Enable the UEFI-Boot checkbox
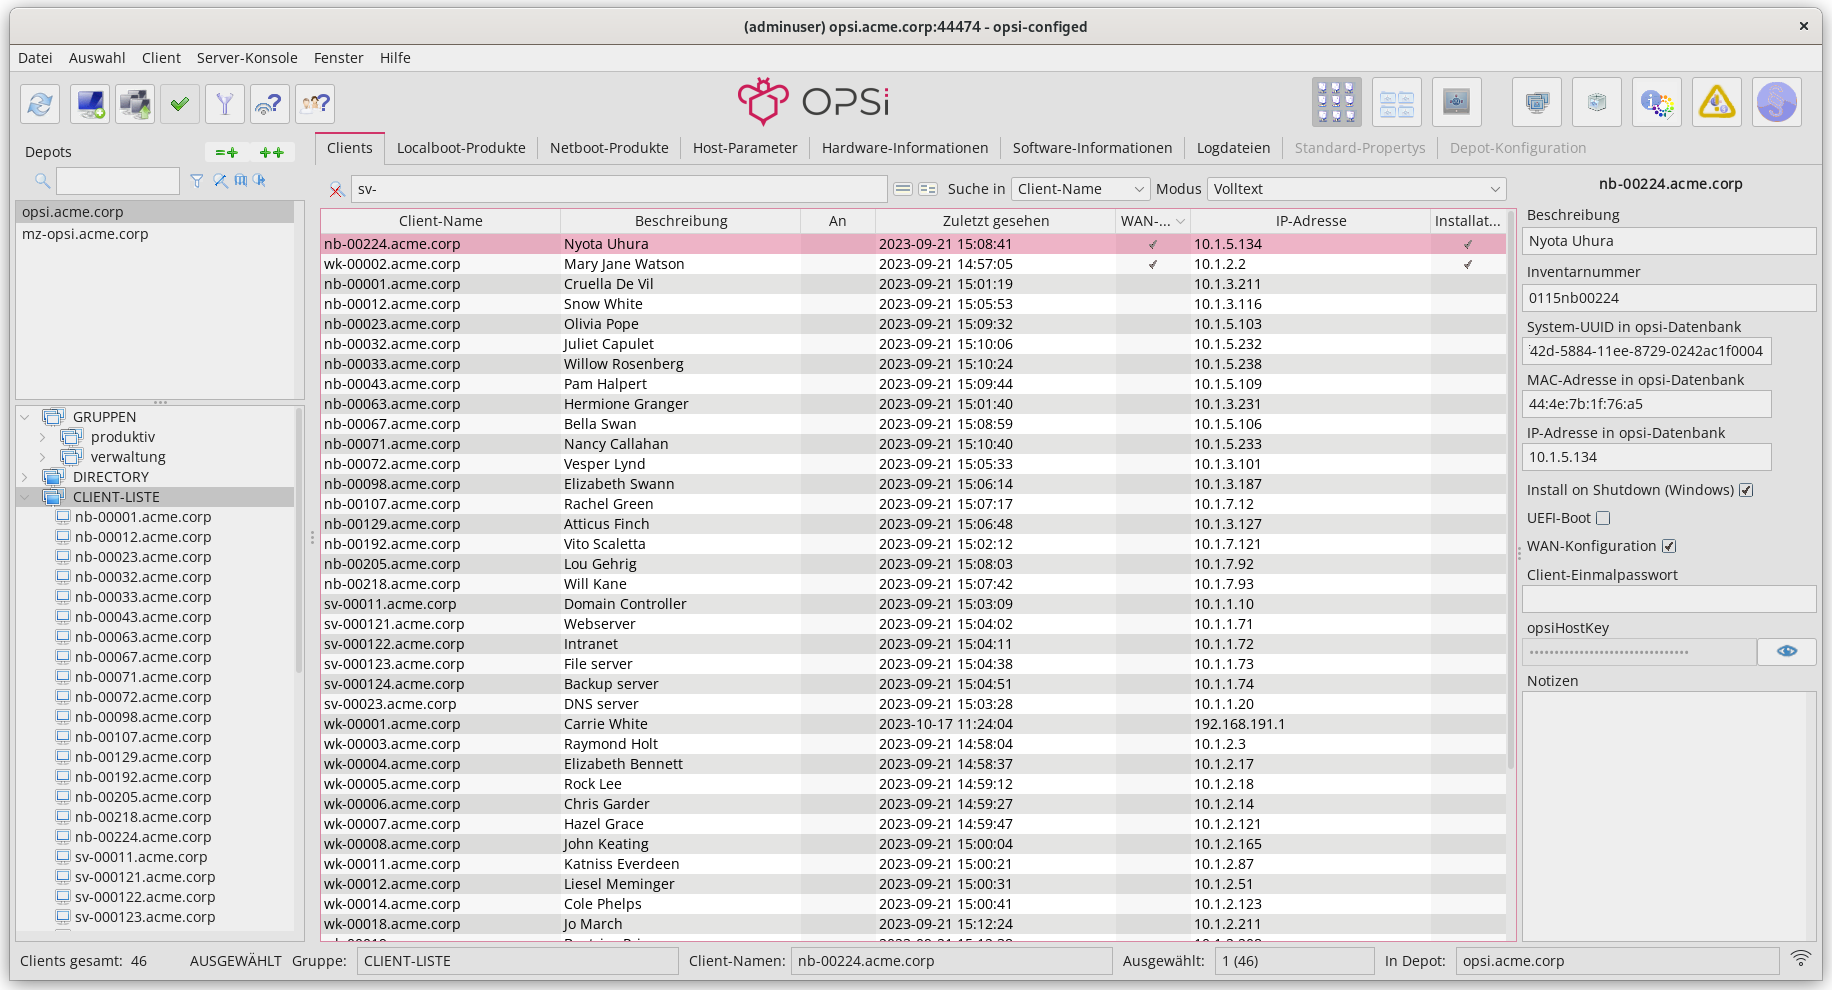 click(1603, 518)
